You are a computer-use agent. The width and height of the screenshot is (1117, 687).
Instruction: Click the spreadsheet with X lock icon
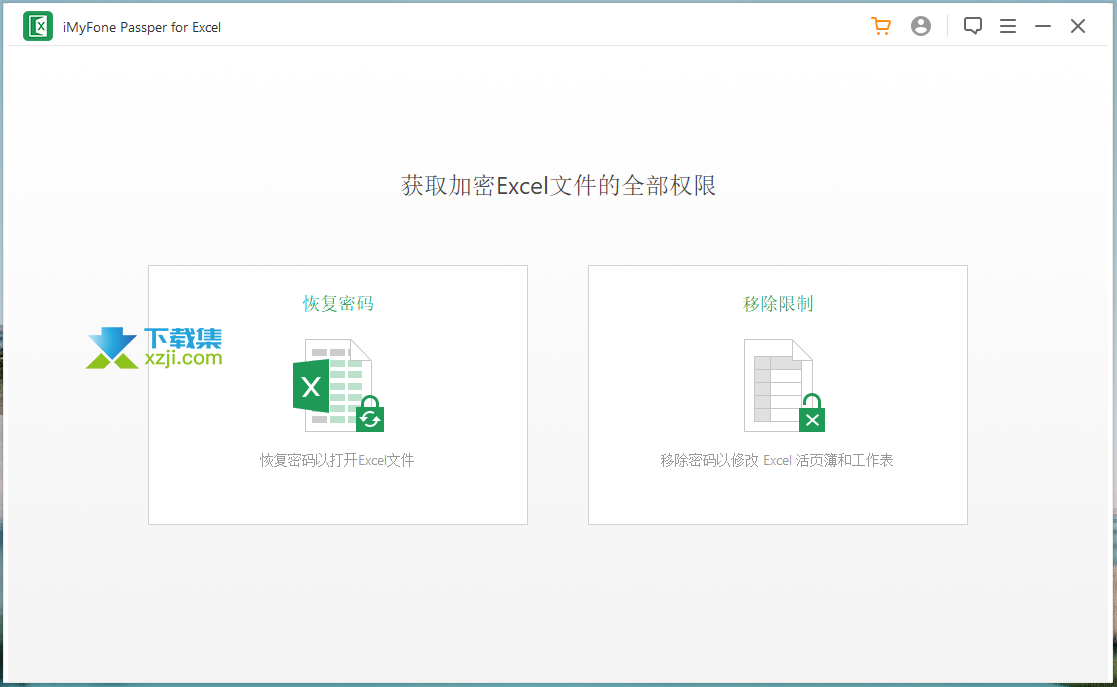click(784, 386)
